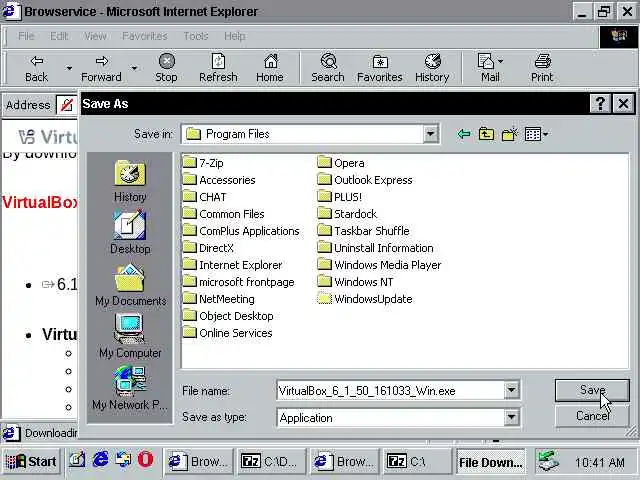The height and width of the screenshot is (480, 640).
Task: Open the Favorites menu
Action: tap(144, 36)
